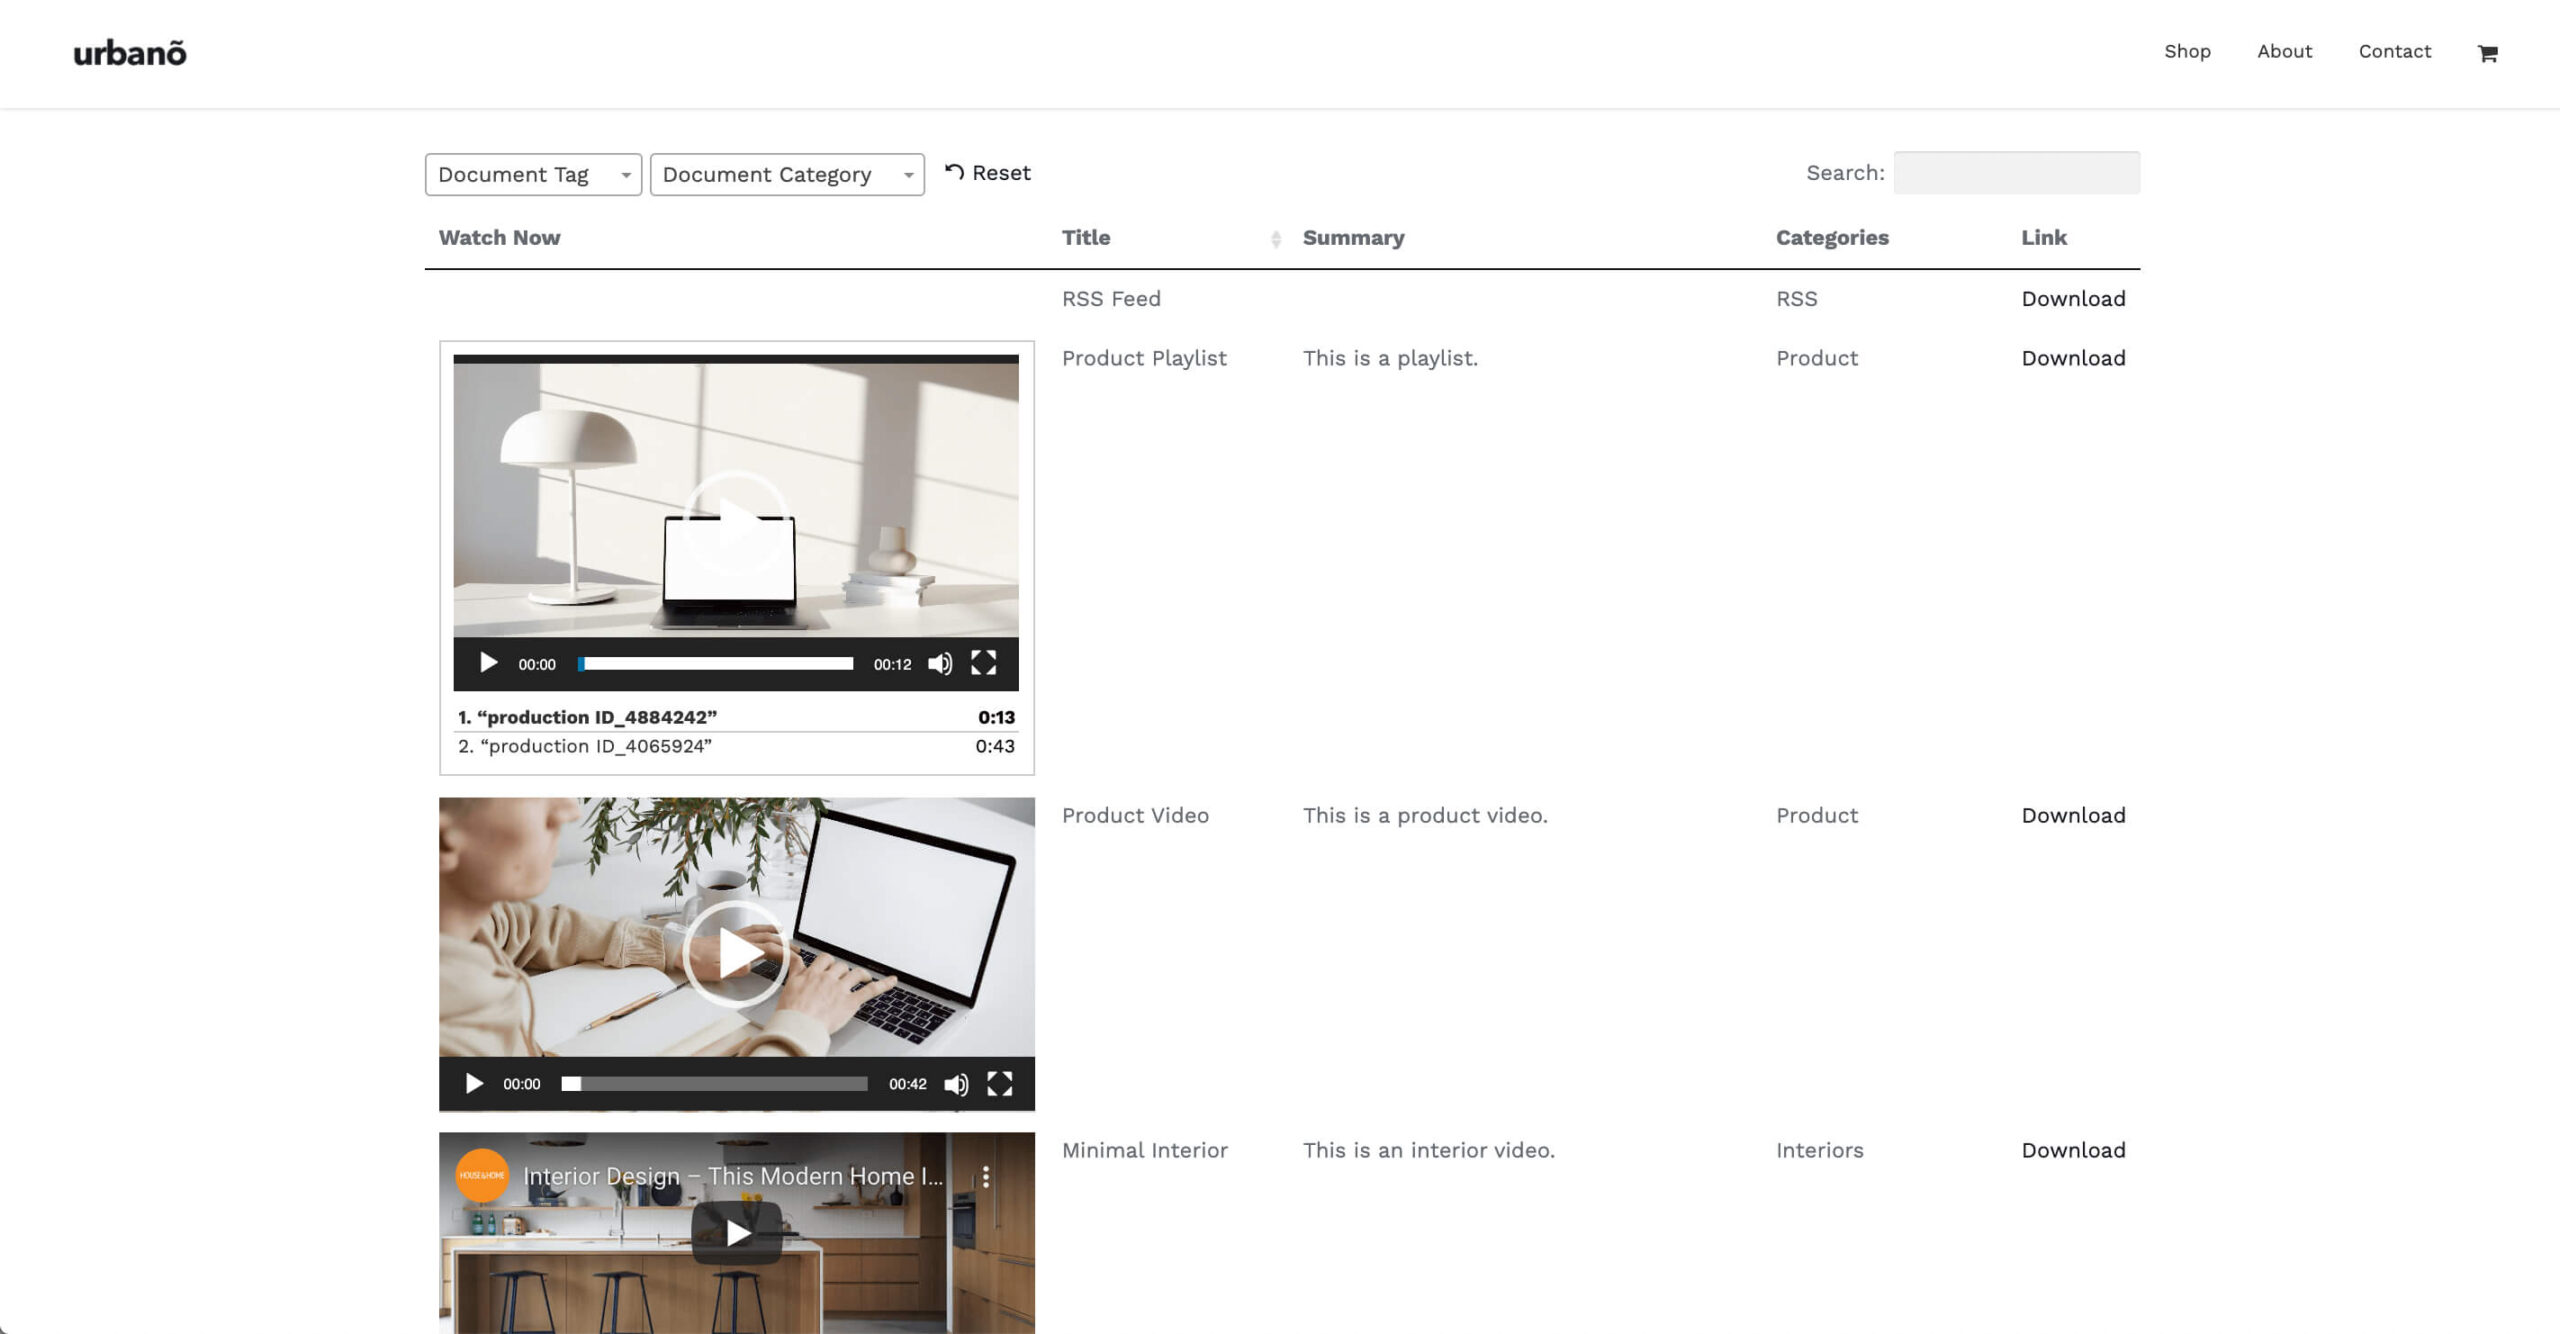Click the 00:12 duration on playlist player

(x=892, y=665)
